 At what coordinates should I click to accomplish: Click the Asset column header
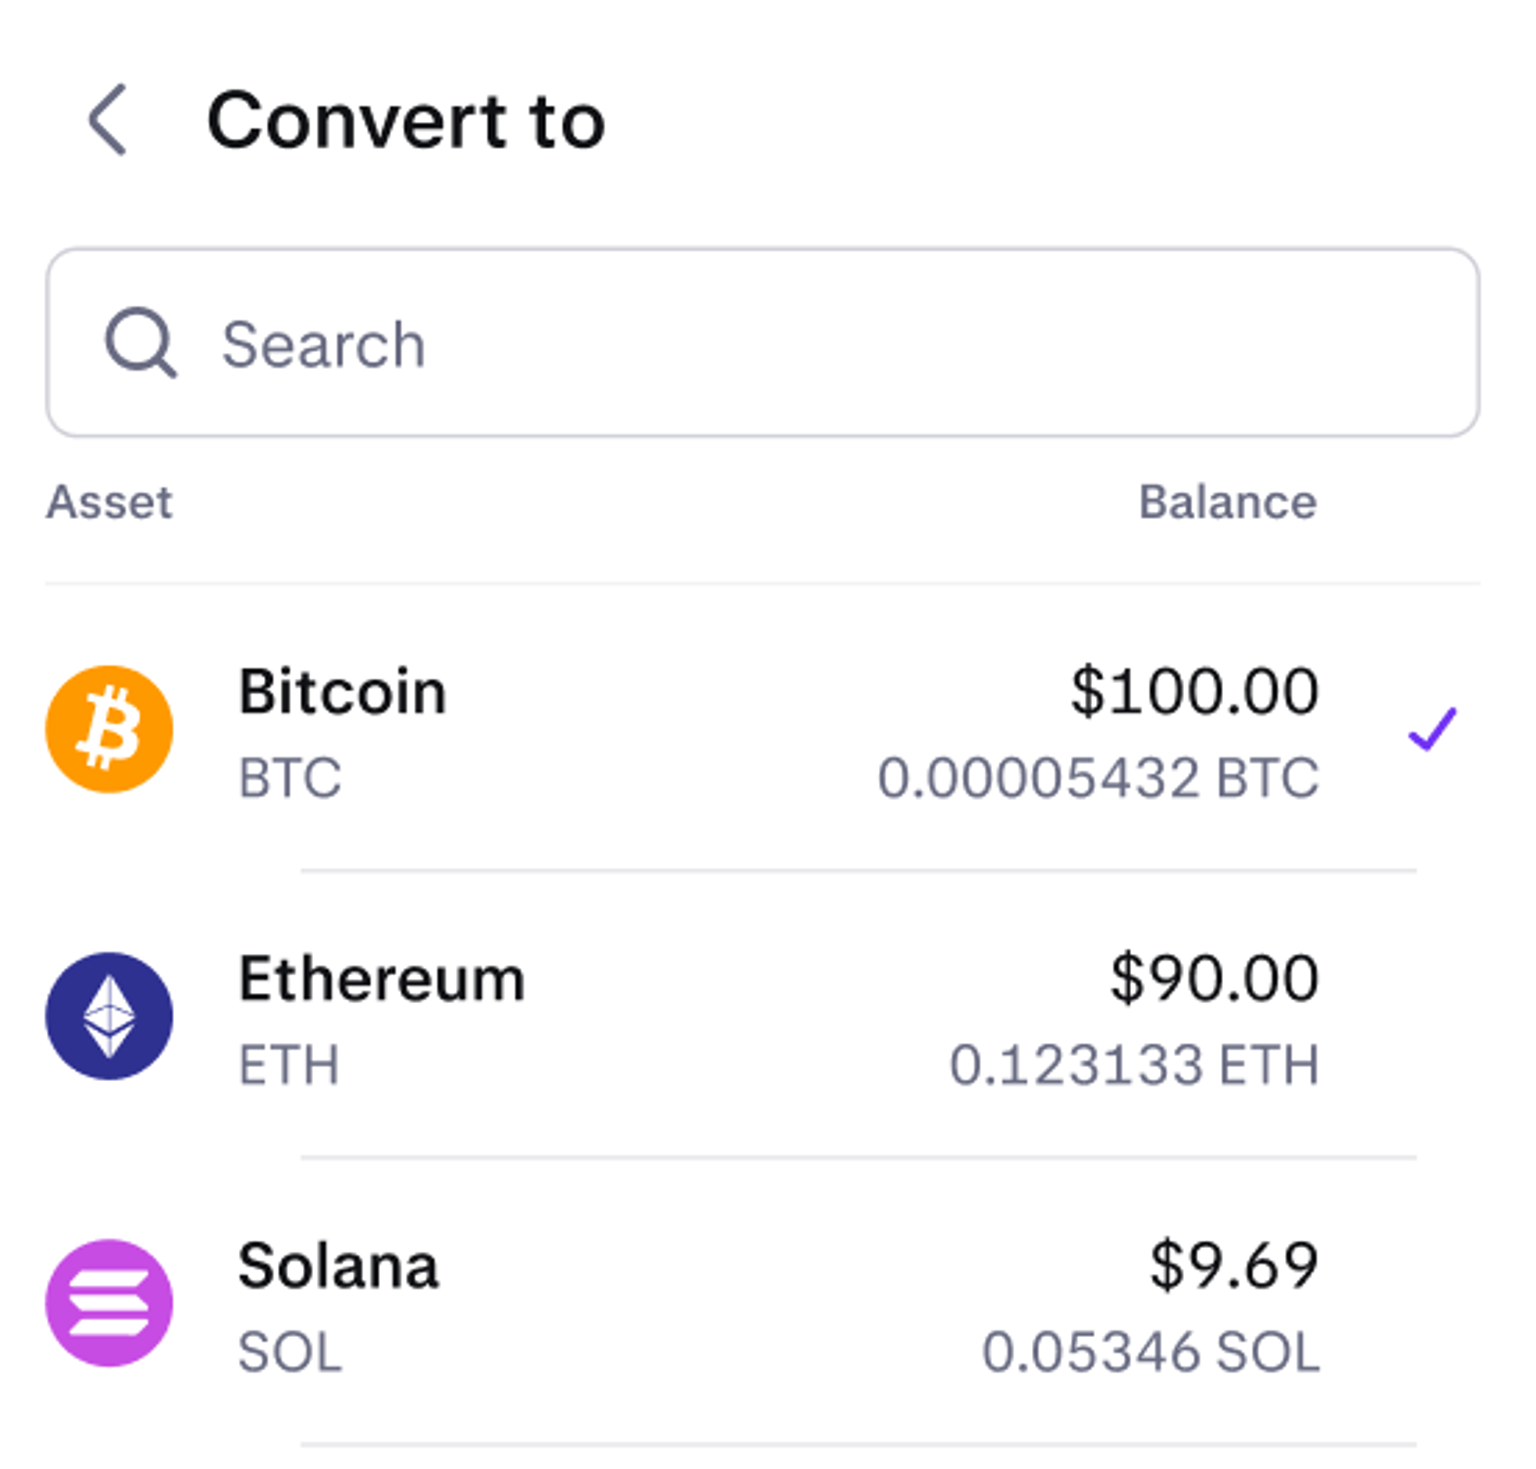[109, 502]
